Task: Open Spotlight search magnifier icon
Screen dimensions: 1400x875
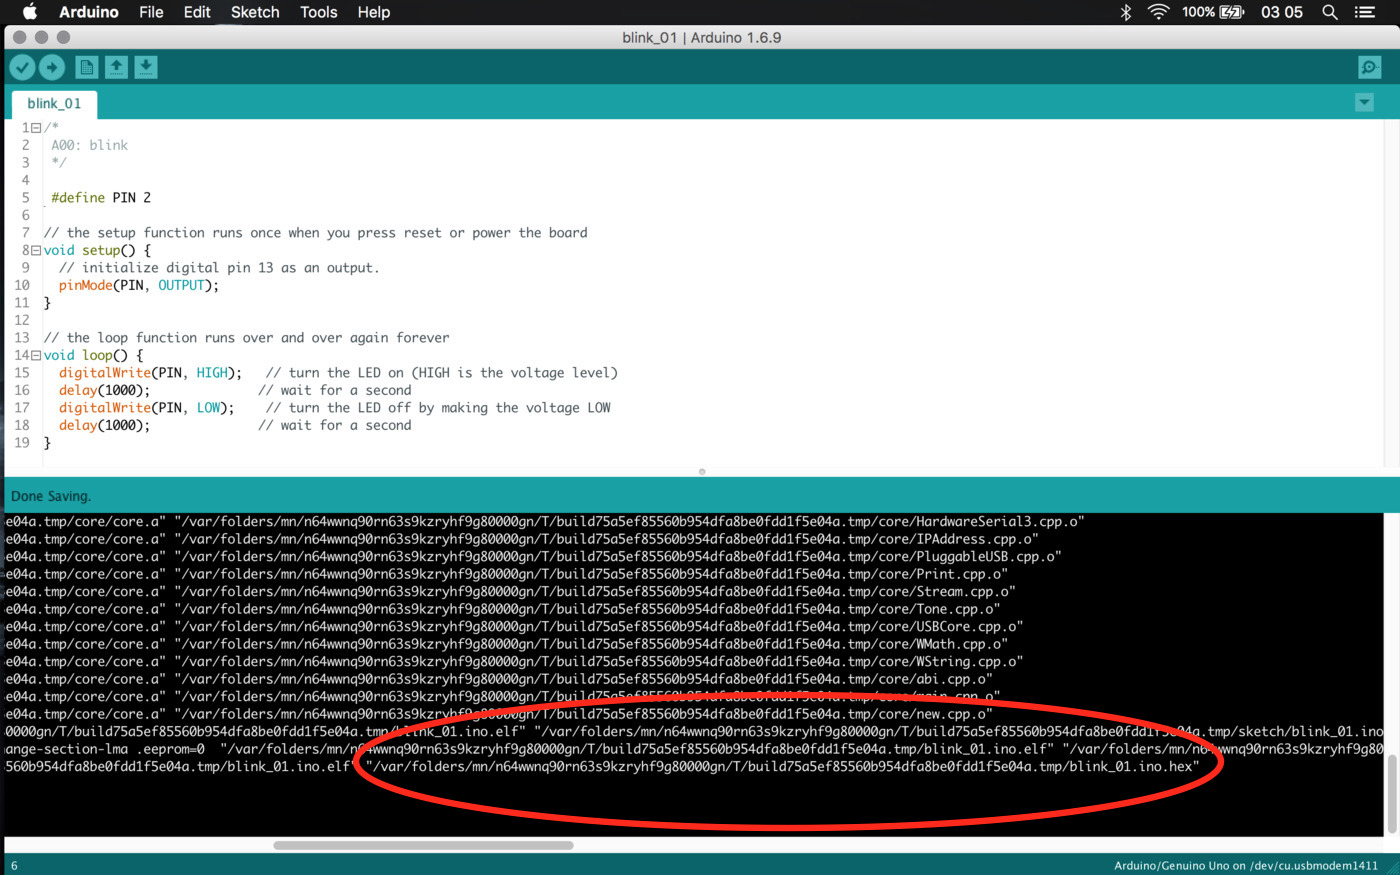Action: click(x=1329, y=12)
